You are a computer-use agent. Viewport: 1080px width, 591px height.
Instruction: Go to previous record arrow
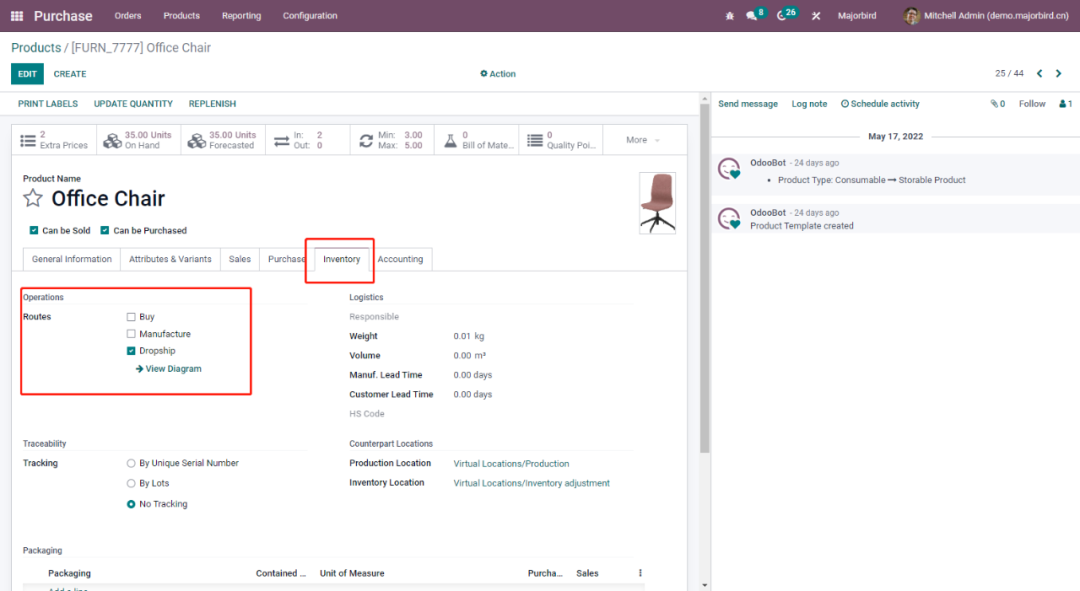click(x=1039, y=74)
